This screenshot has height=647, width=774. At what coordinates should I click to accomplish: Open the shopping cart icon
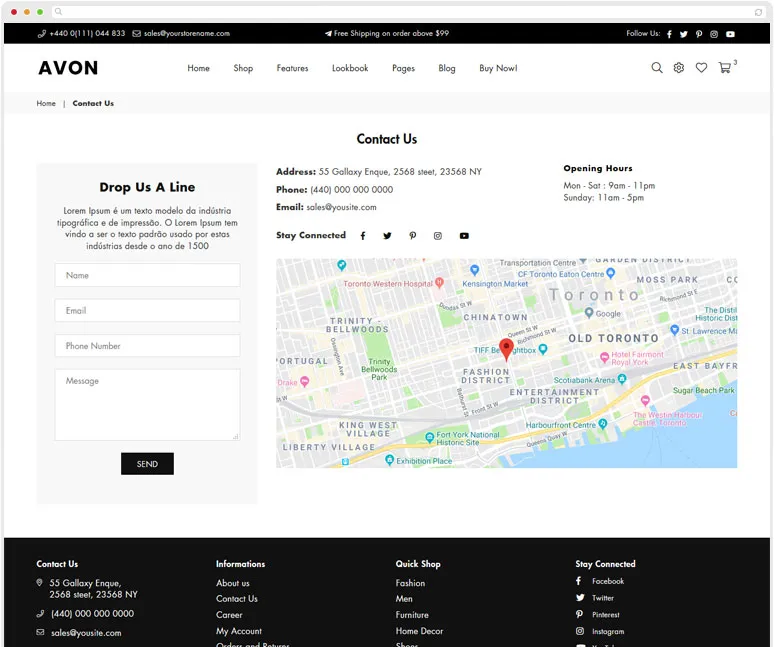[725, 68]
